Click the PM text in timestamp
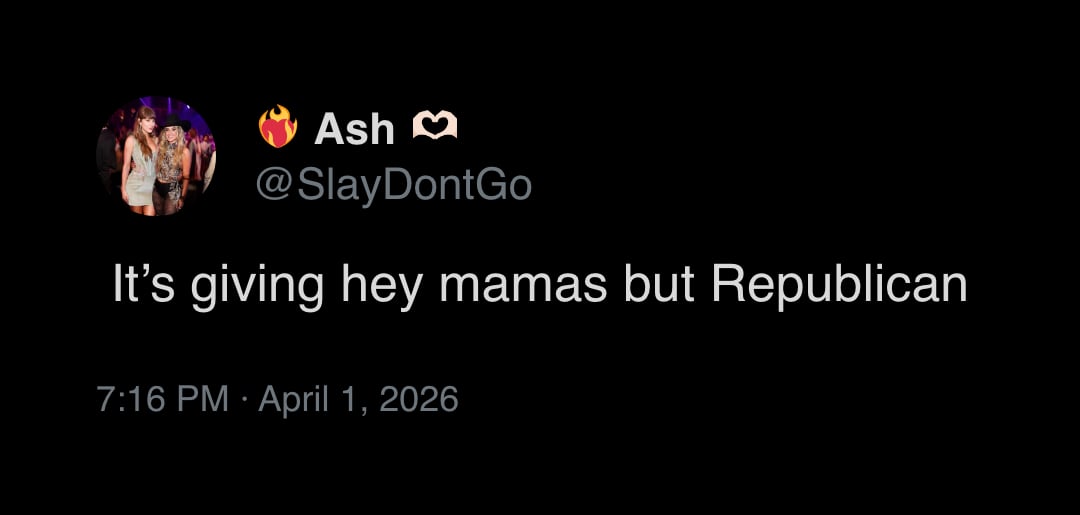This screenshot has width=1080, height=515. [x=203, y=400]
